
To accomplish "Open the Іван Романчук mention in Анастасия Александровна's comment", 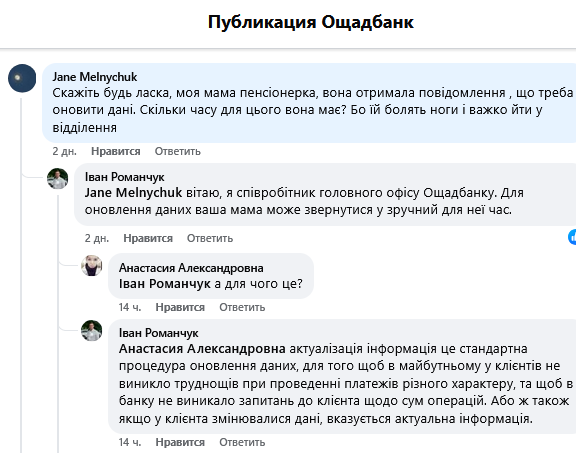I will coord(165,284).
